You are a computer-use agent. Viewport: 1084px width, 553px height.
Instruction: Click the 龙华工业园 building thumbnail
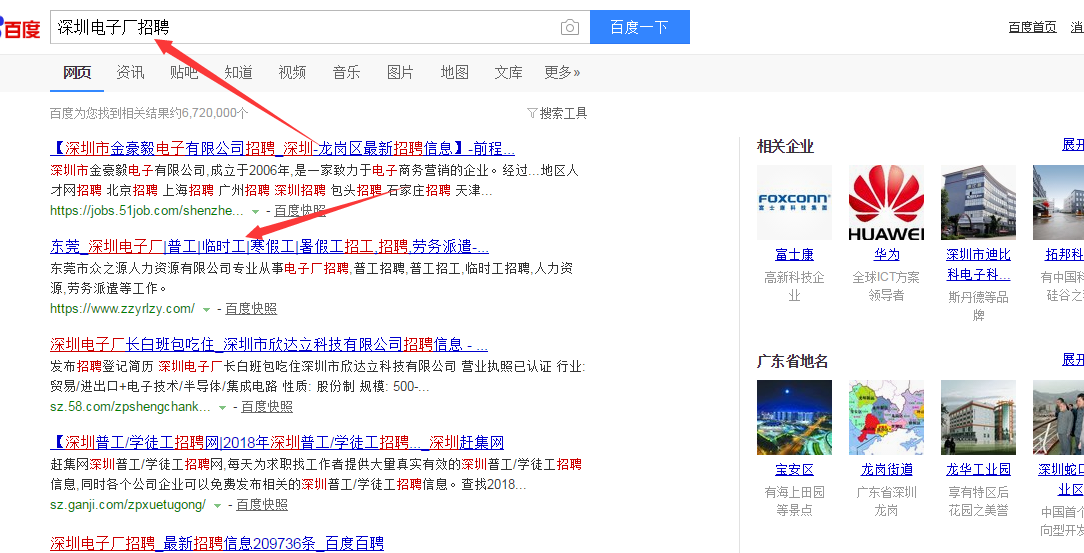tap(978, 417)
